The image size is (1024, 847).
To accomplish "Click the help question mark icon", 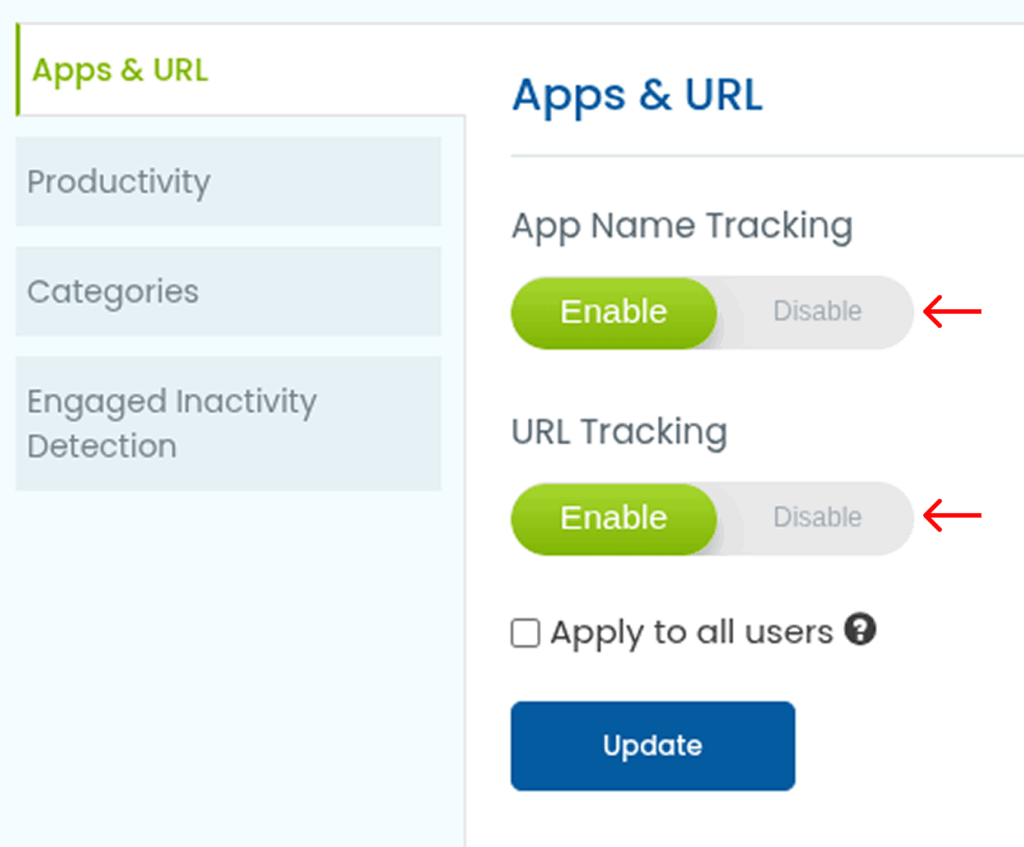I will point(860,630).
